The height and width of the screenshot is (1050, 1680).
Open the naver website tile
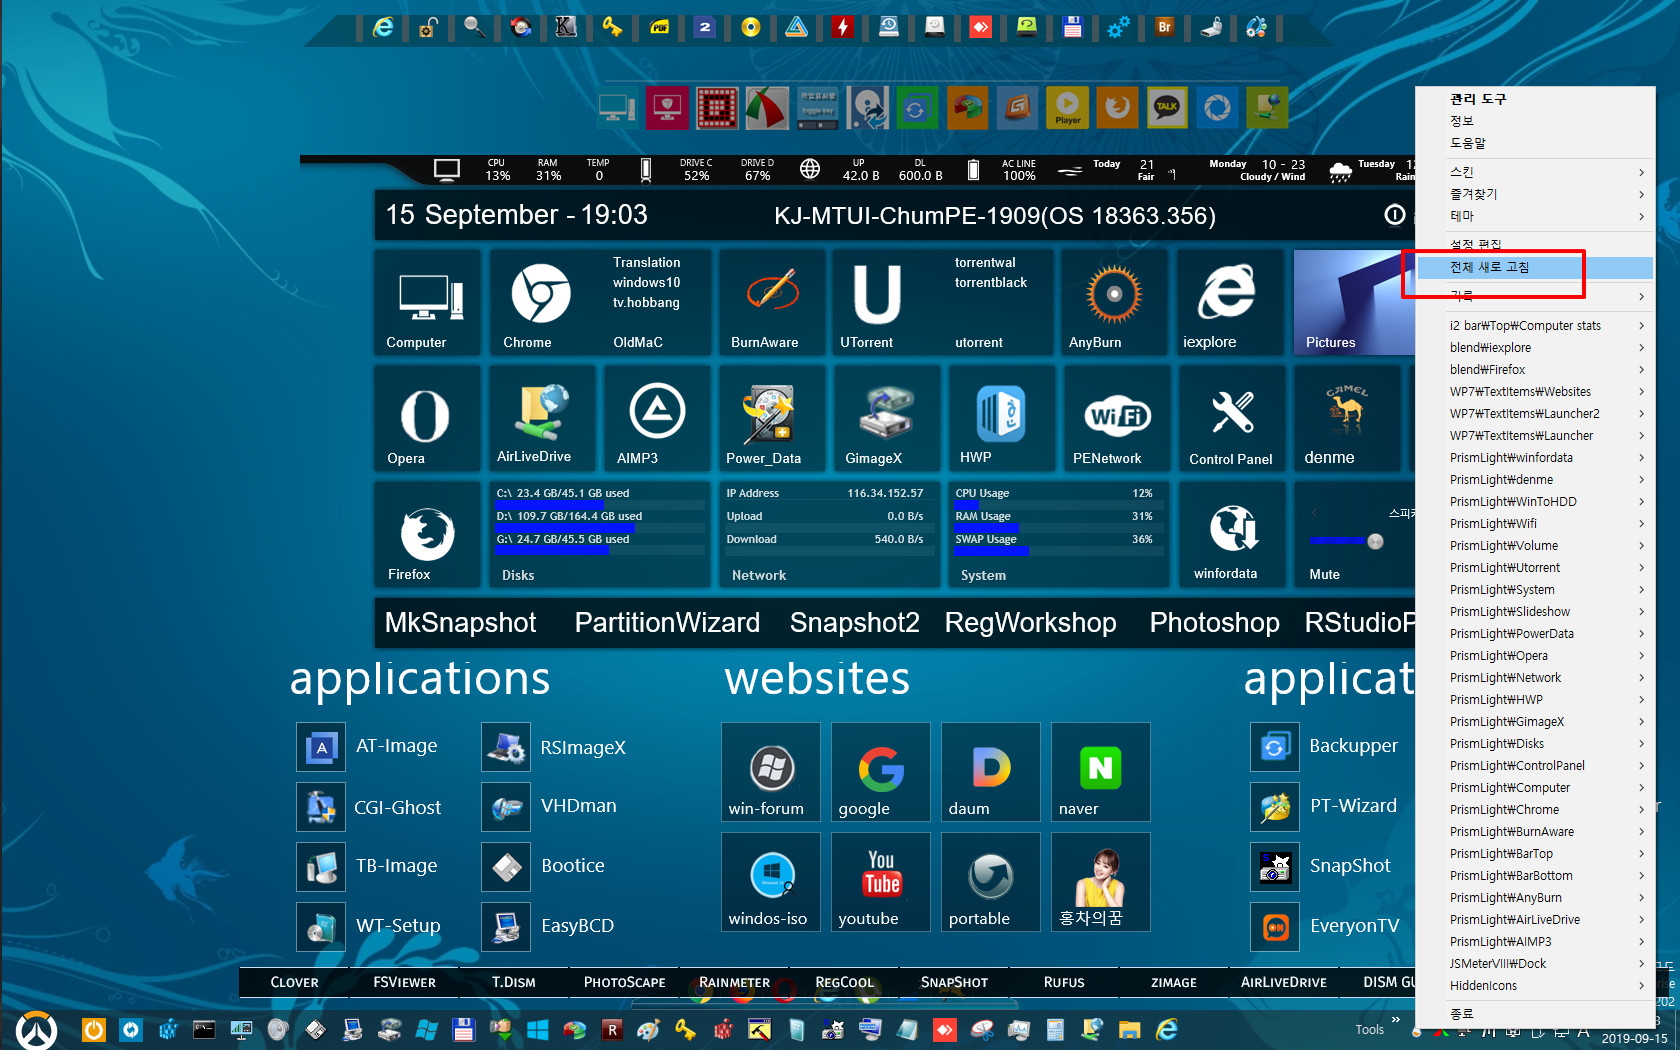1100,772
